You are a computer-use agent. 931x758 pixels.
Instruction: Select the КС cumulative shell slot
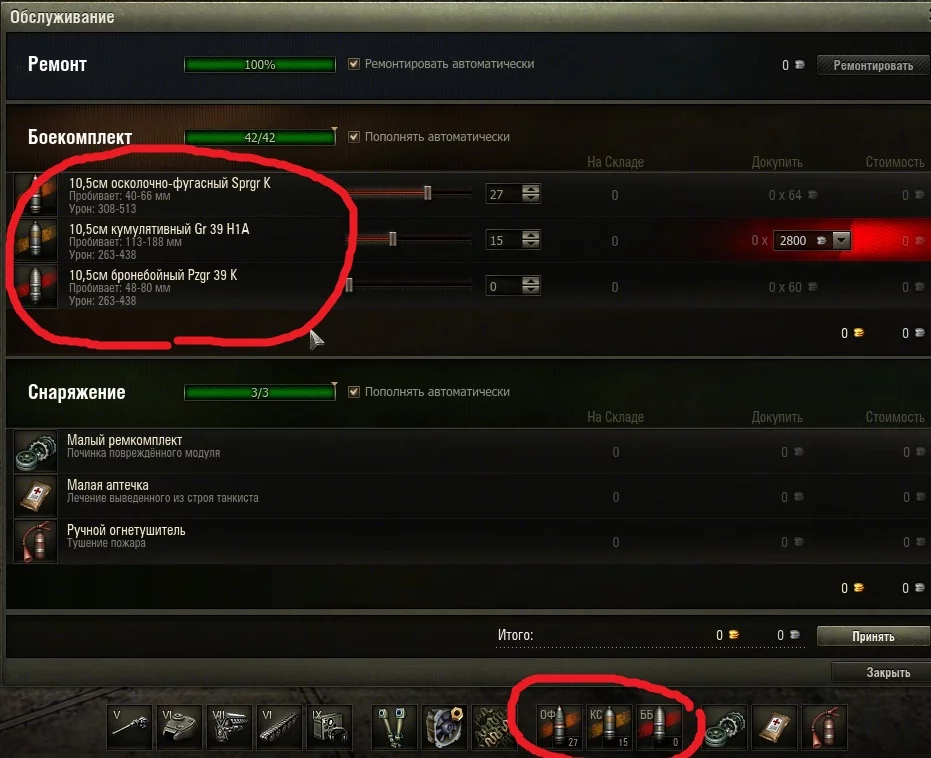click(609, 727)
